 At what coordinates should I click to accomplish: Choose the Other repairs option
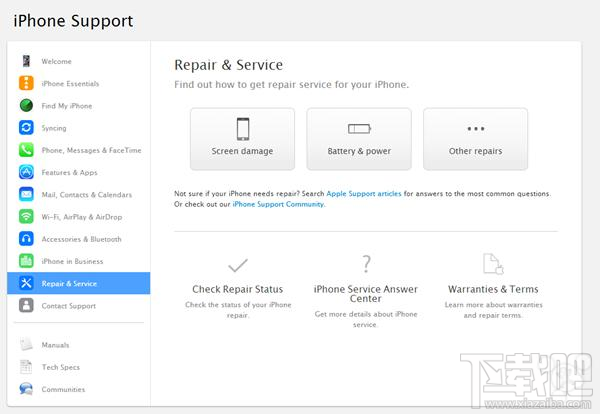click(476, 139)
